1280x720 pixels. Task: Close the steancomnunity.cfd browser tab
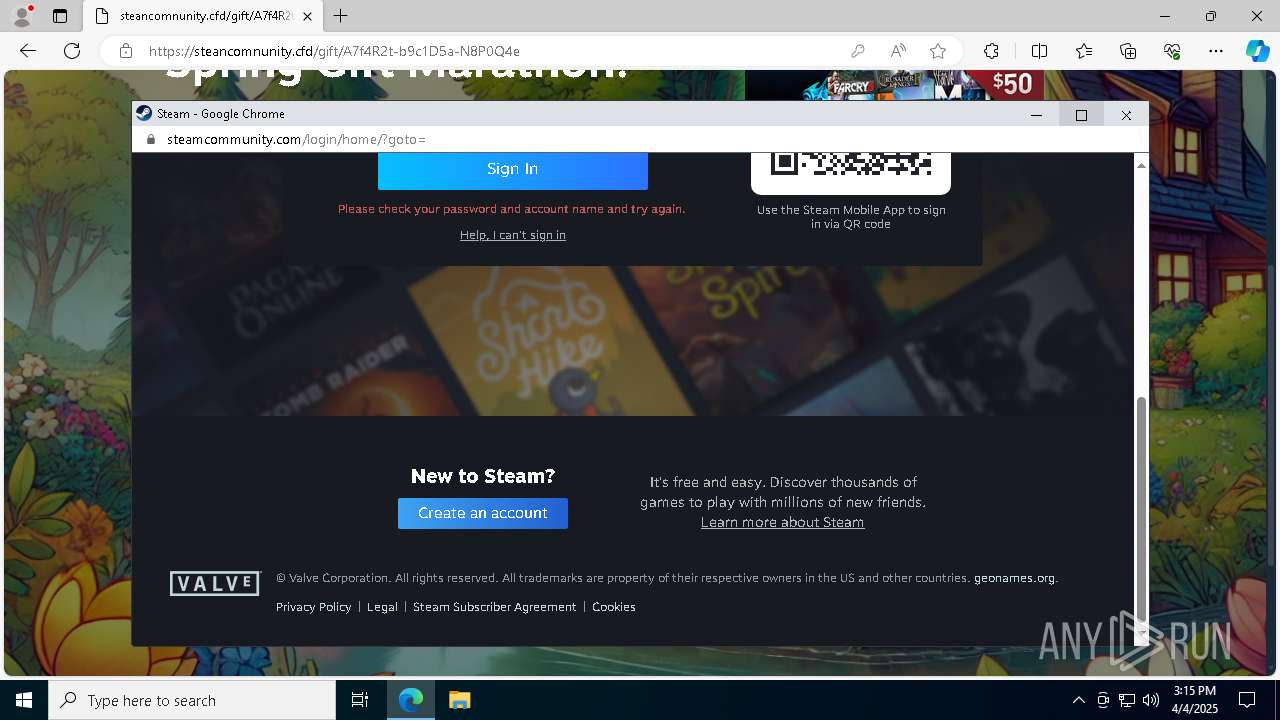[308, 16]
